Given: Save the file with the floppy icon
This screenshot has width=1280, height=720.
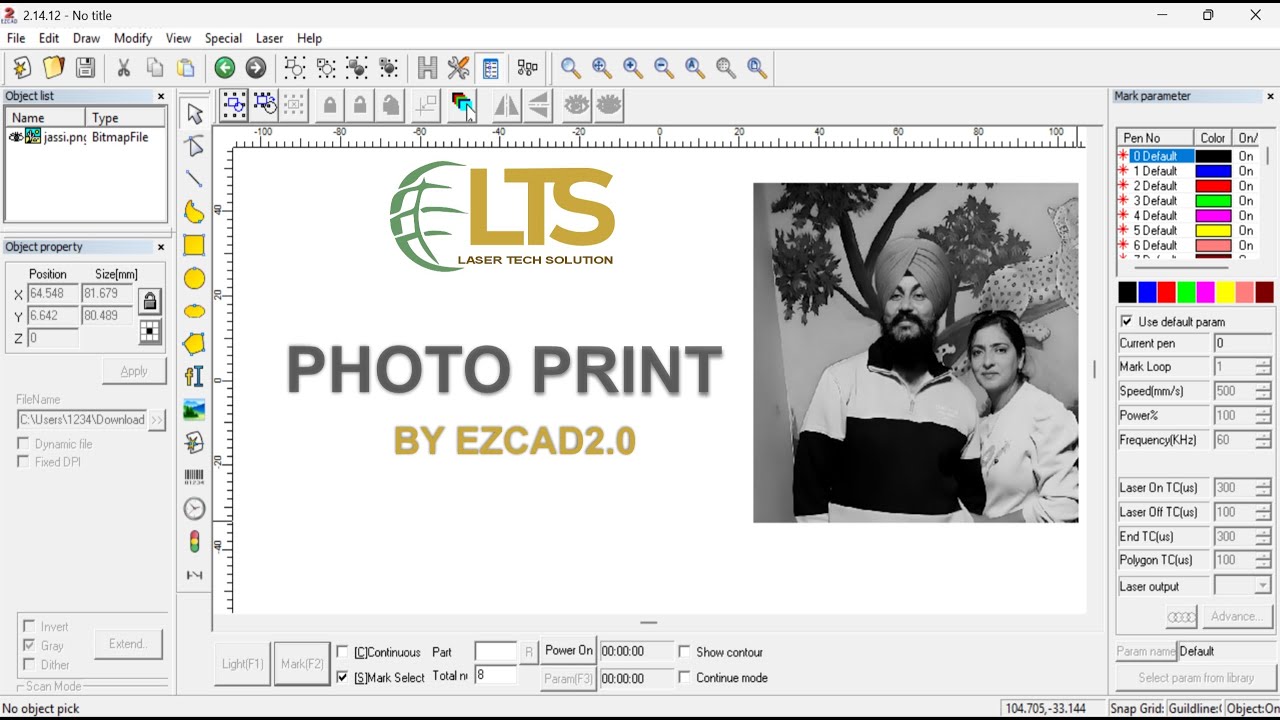Looking at the screenshot, I should (86, 67).
